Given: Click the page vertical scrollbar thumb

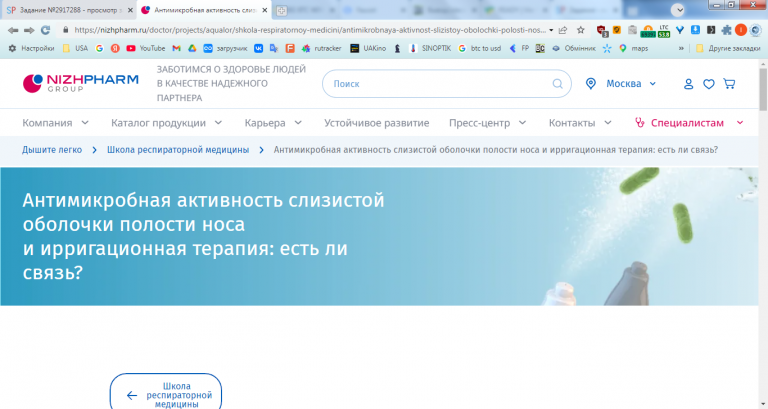Looking at the screenshot, I should [x=763, y=89].
